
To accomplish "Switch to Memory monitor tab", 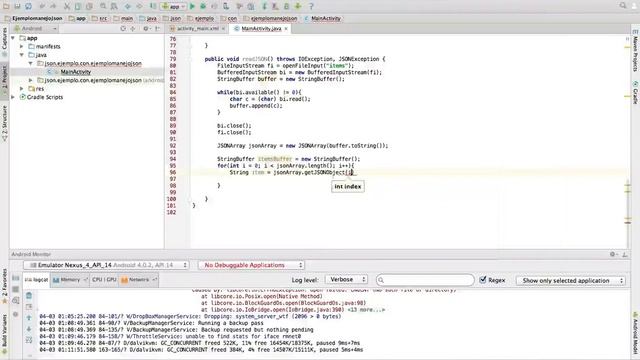I will (69, 280).
